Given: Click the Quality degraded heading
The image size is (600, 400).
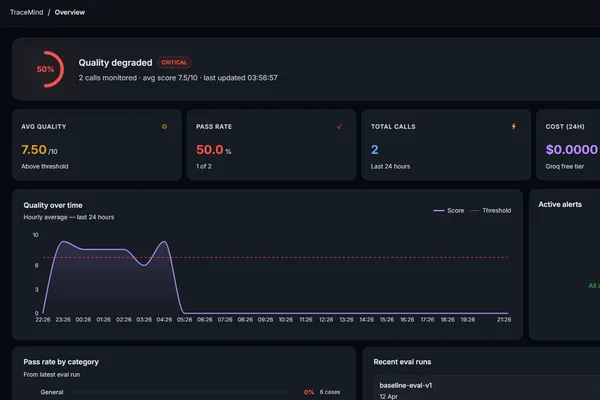Looking at the screenshot, I should [x=115, y=62].
